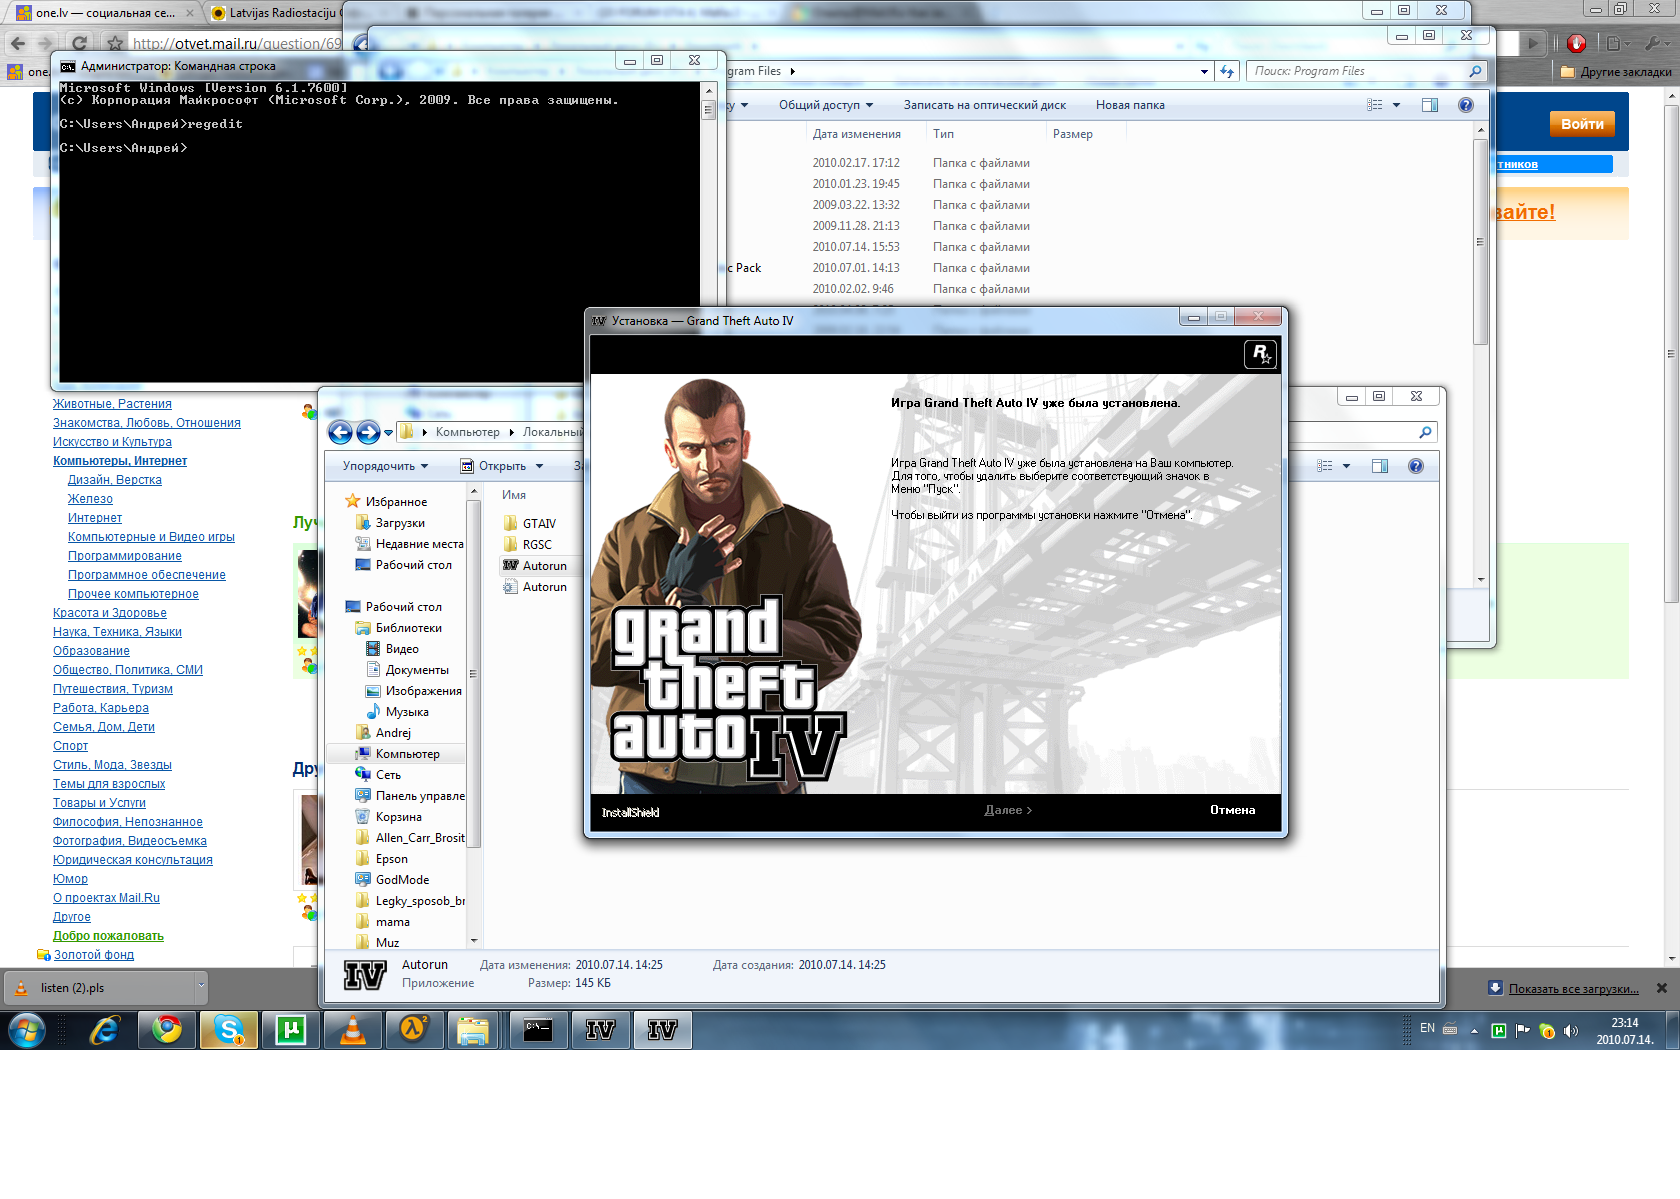1680x1199 pixels.
Task: Open the Half-Life icon on the taskbar
Action: [414, 1030]
